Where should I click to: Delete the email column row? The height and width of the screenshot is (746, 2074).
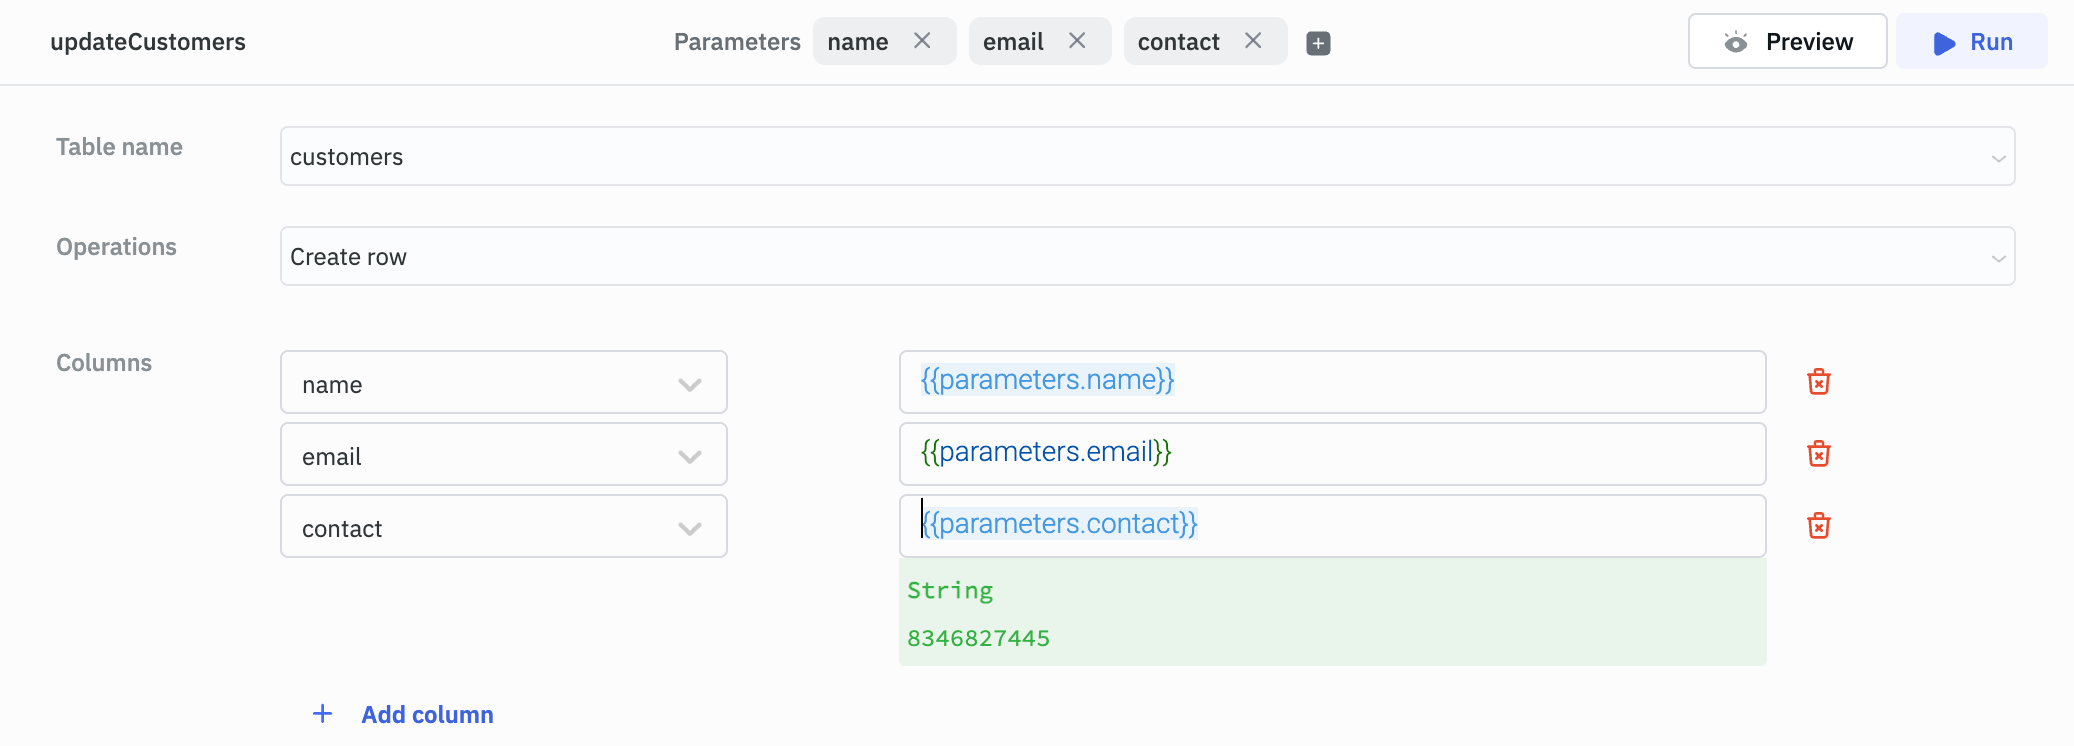click(1818, 454)
